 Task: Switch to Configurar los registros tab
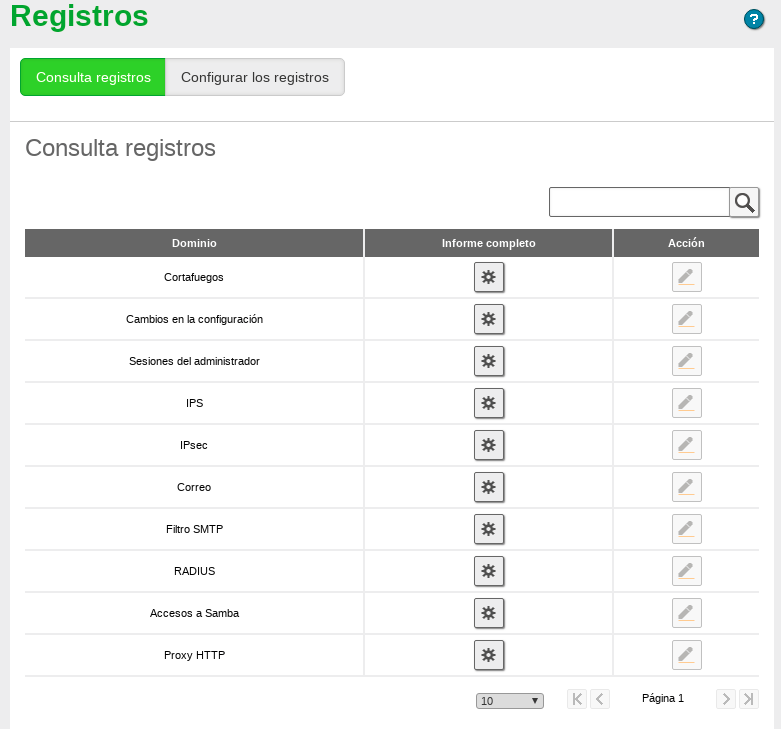tap(255, 77)
